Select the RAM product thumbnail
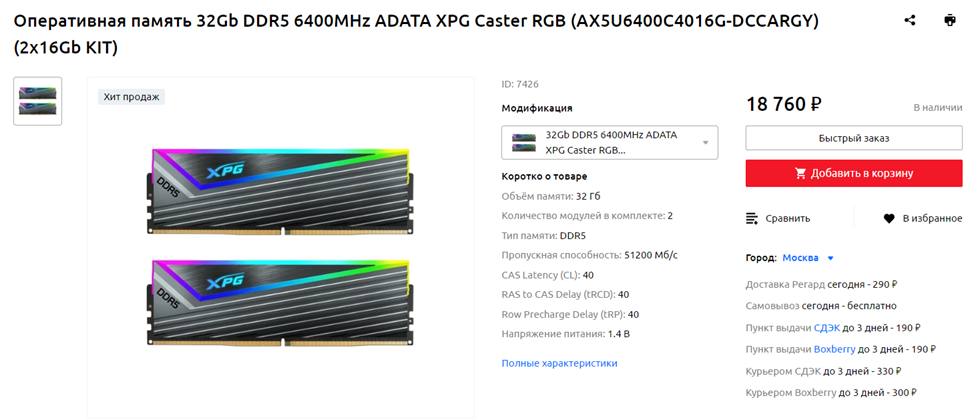The width and height of the screenshot is (974, 420). tap(38, 101)
